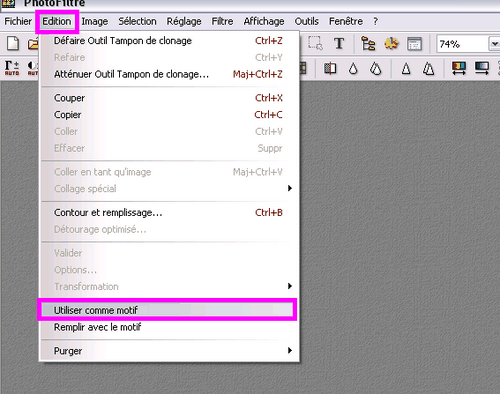This screenshot has width=500, height=394.
Task: Click the gradient icon with red line
Action: pyautogui.click(x=330, y=69)
